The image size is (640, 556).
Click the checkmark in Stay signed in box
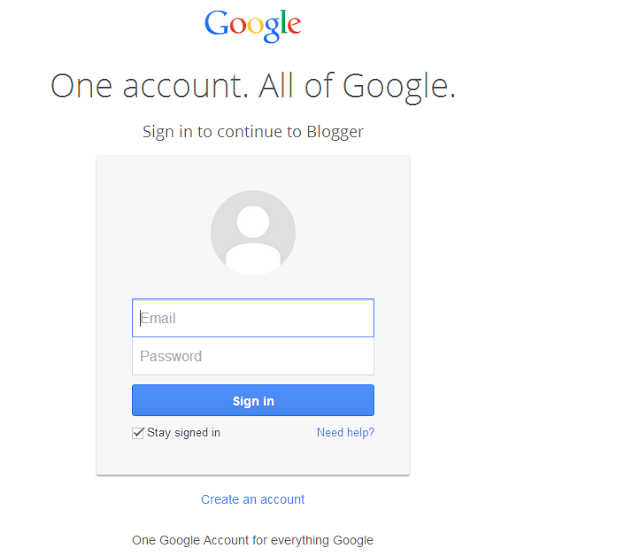point(139,432)
